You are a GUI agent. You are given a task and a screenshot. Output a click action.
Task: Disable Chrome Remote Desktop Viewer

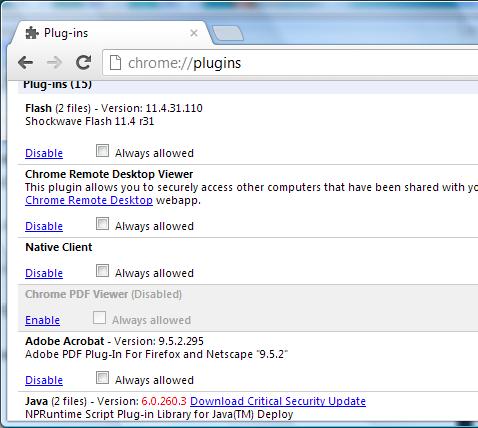click(44, 226)
